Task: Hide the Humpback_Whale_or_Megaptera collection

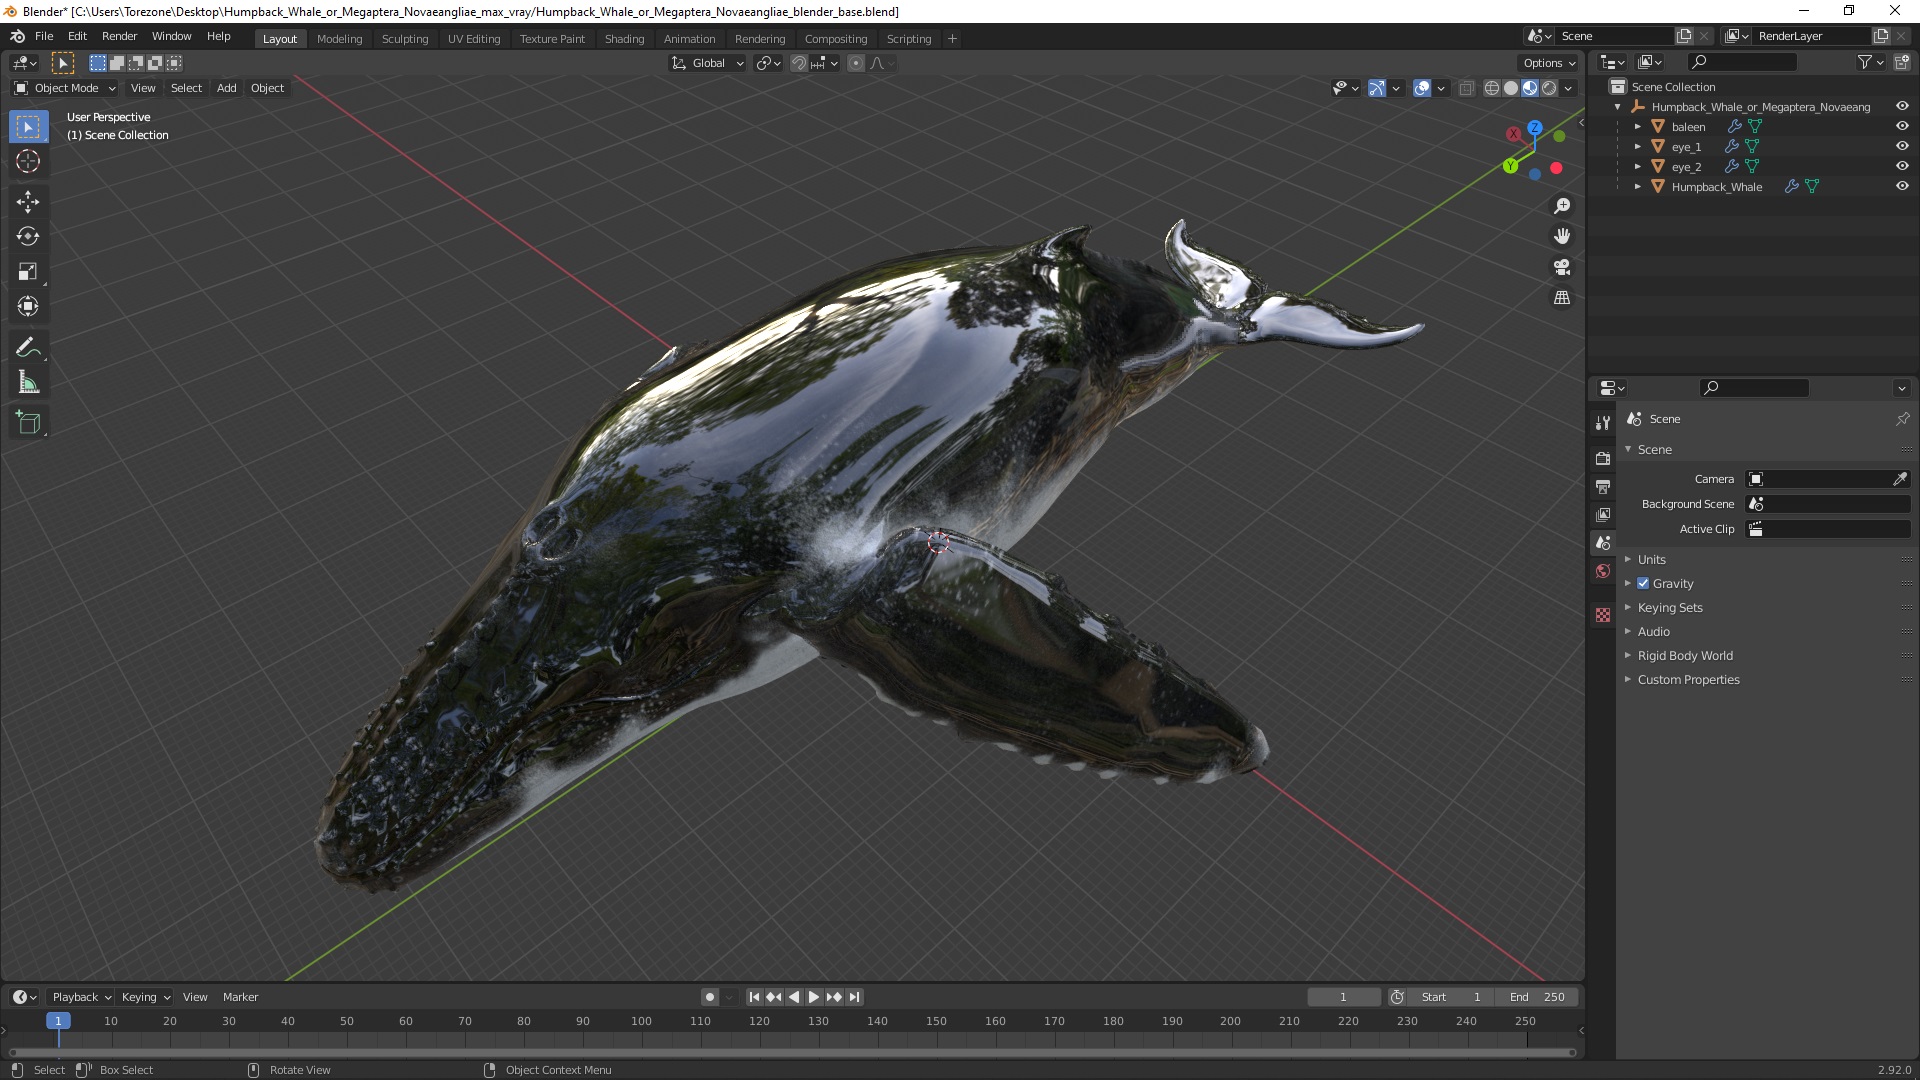Action: 1902,107
